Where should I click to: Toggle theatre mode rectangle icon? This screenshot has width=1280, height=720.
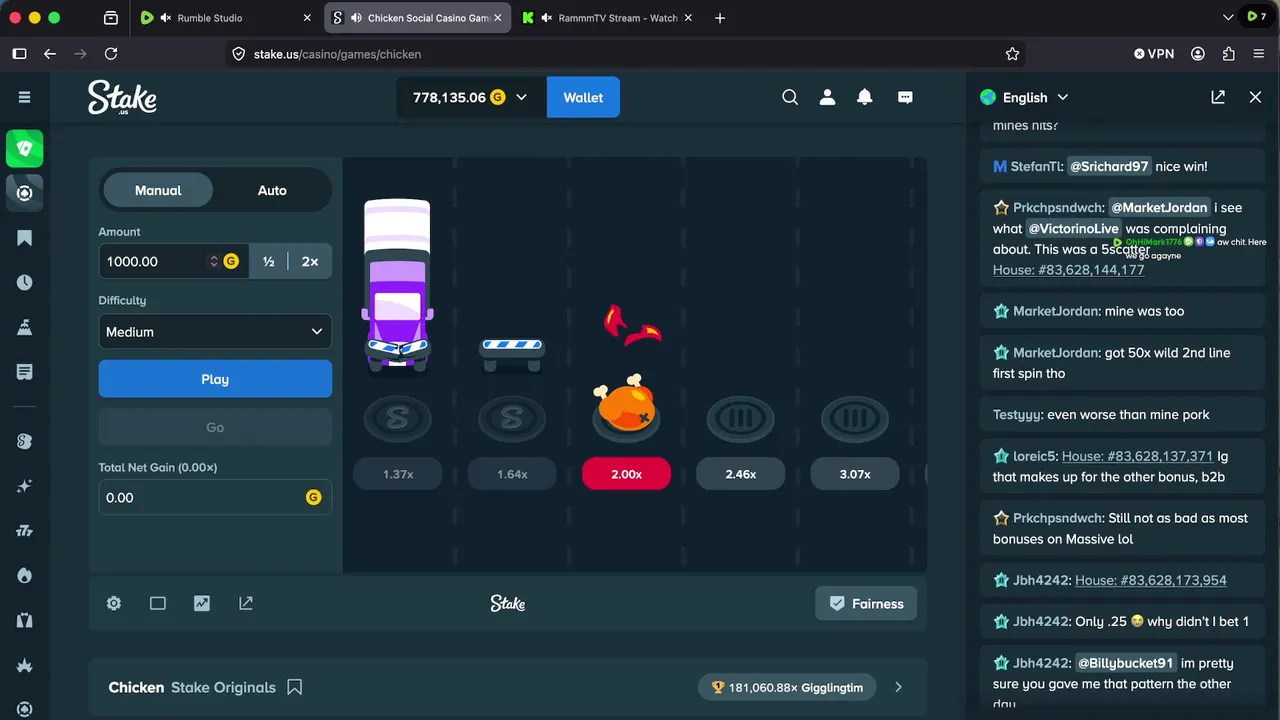tap(158, 603)
